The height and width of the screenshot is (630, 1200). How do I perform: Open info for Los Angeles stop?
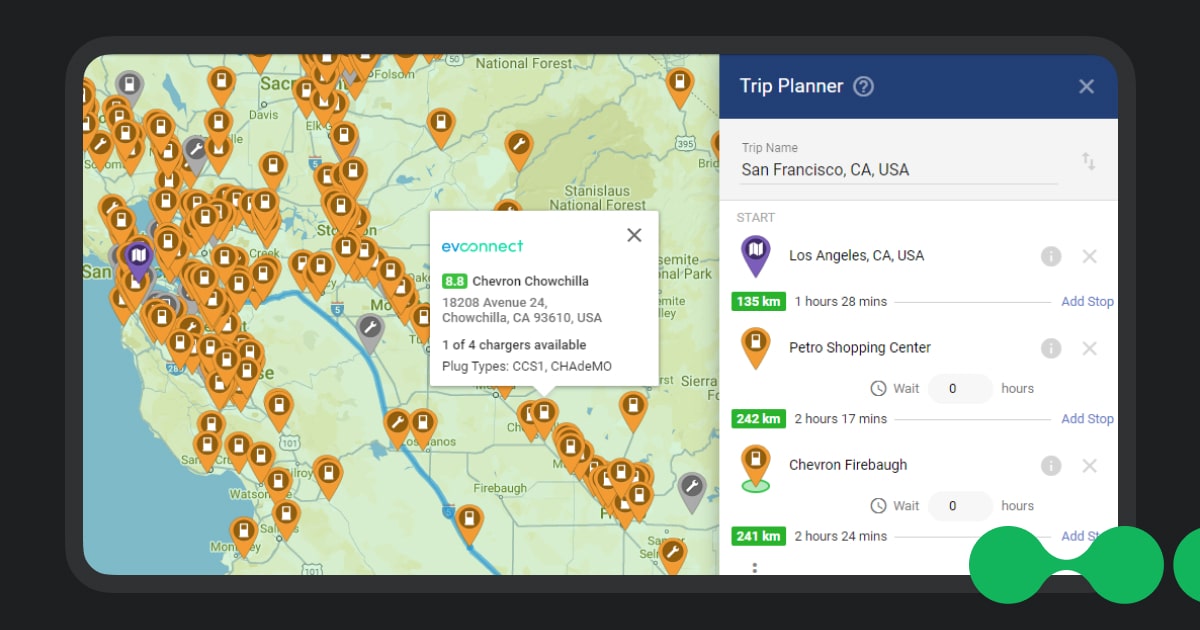1050,256
